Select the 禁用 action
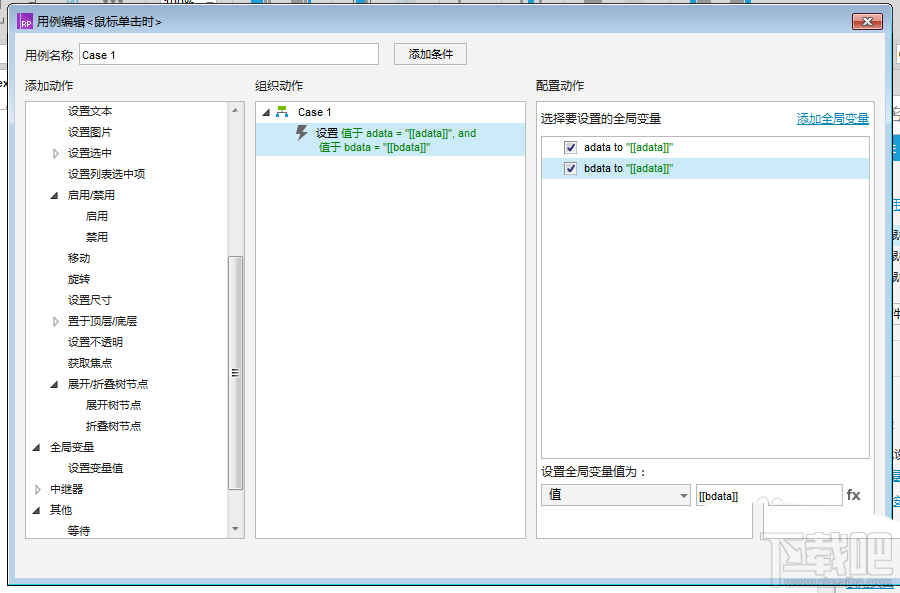Viewport: 900px width, 593px height. (x=97, y=237)
